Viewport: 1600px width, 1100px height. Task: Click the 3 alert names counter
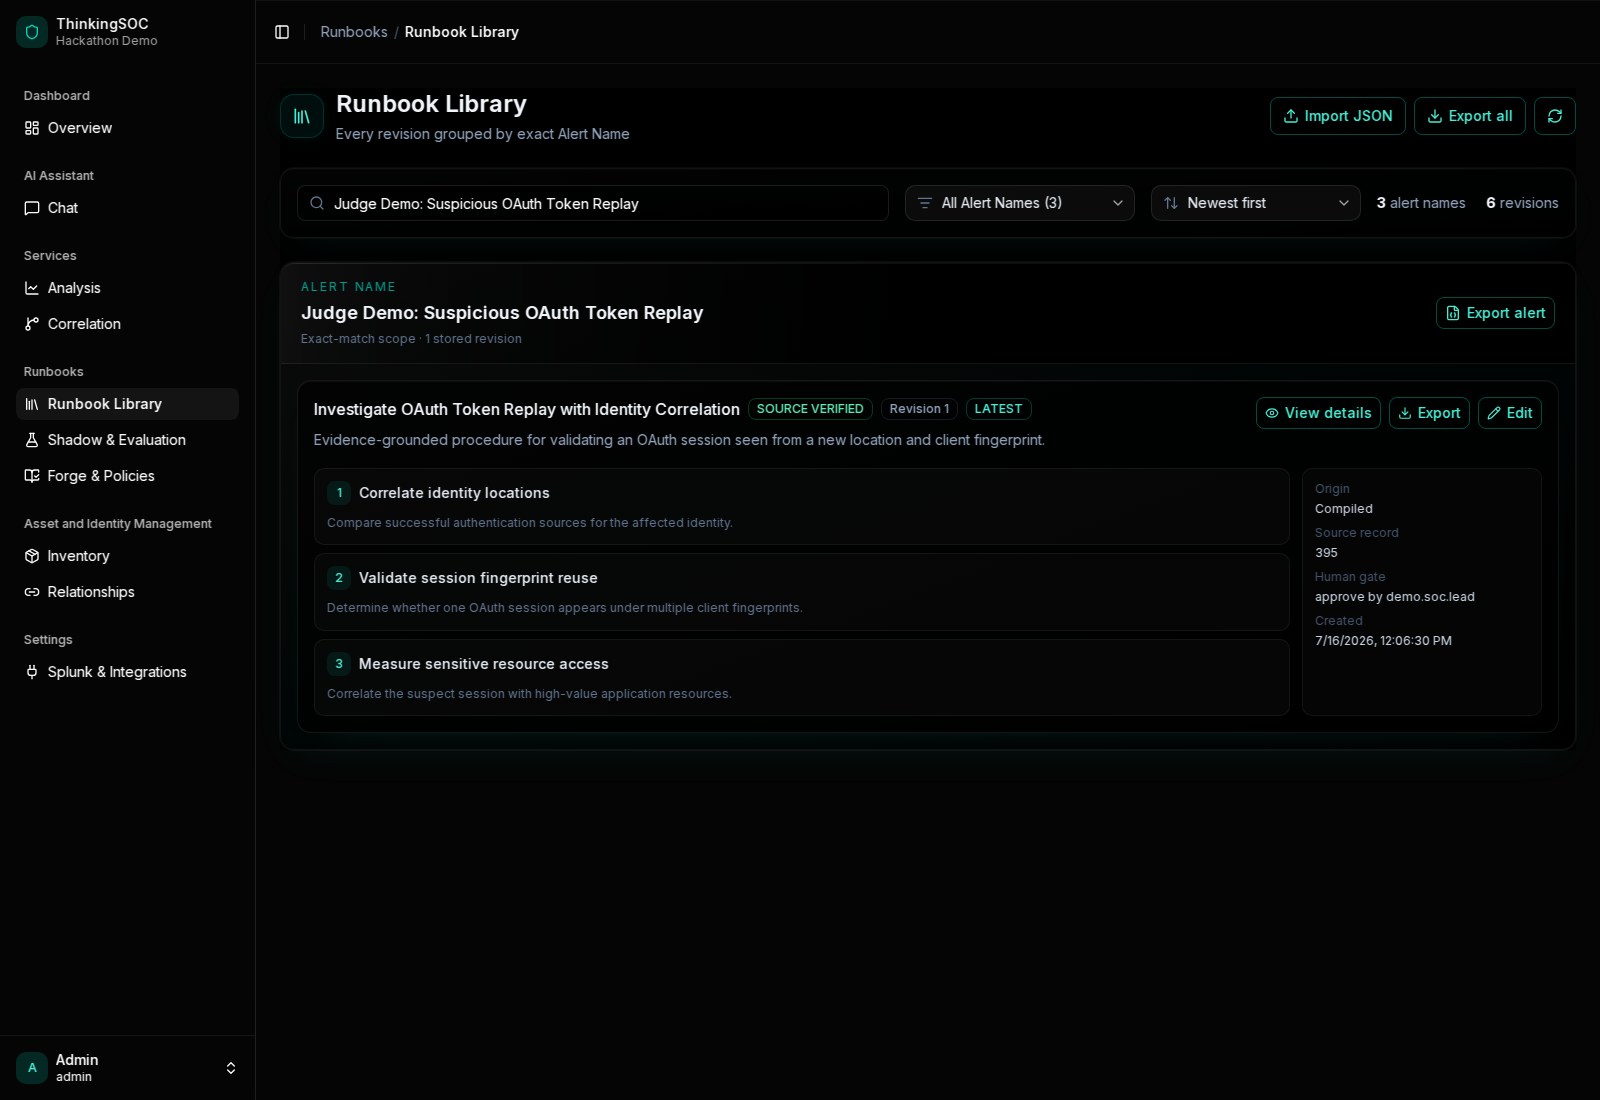[x=1421, y=203]
